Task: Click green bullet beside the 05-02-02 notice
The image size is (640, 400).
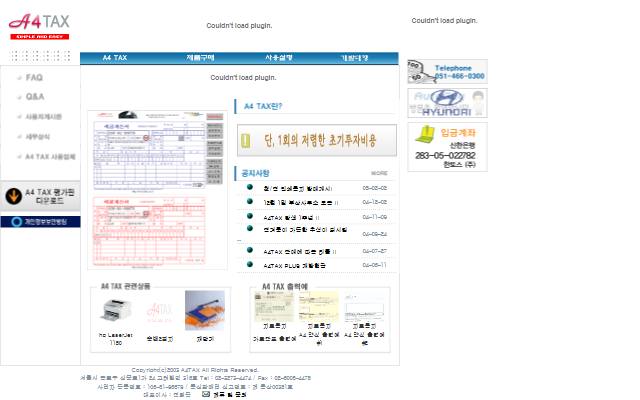Action: point(250,187)
